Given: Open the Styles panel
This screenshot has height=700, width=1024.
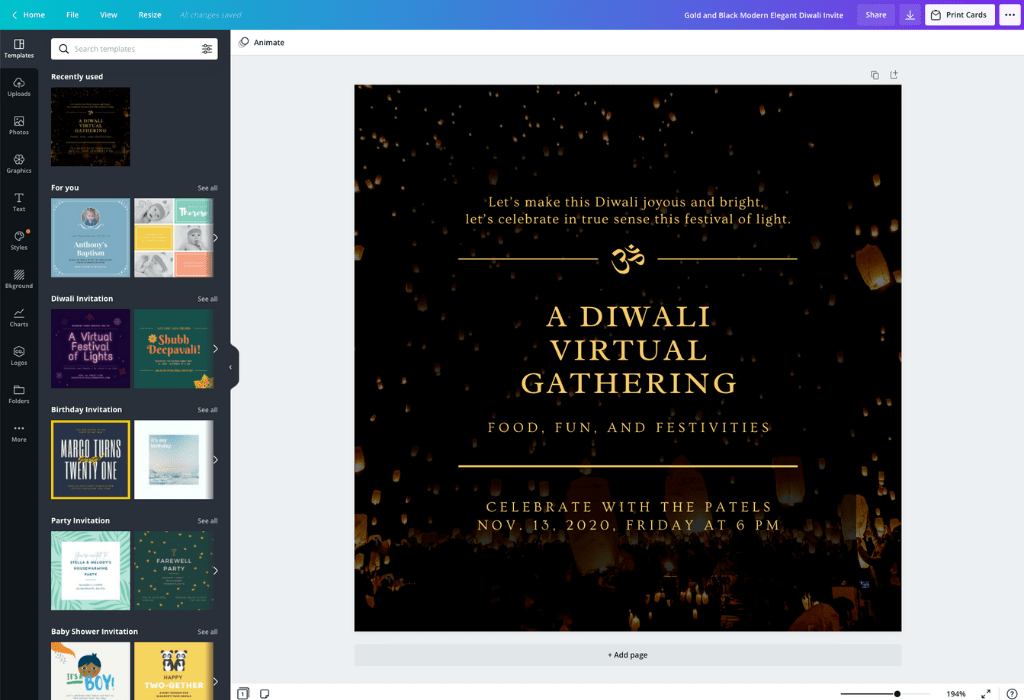Looking at the screenshot, I should pos(18,240).
